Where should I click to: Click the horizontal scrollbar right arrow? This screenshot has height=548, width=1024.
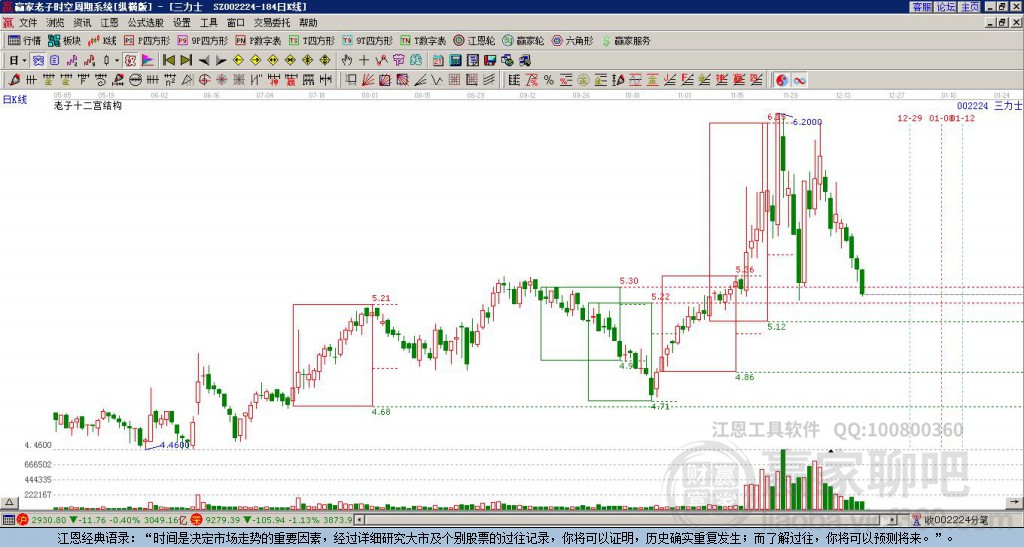[x=893, y=520]
